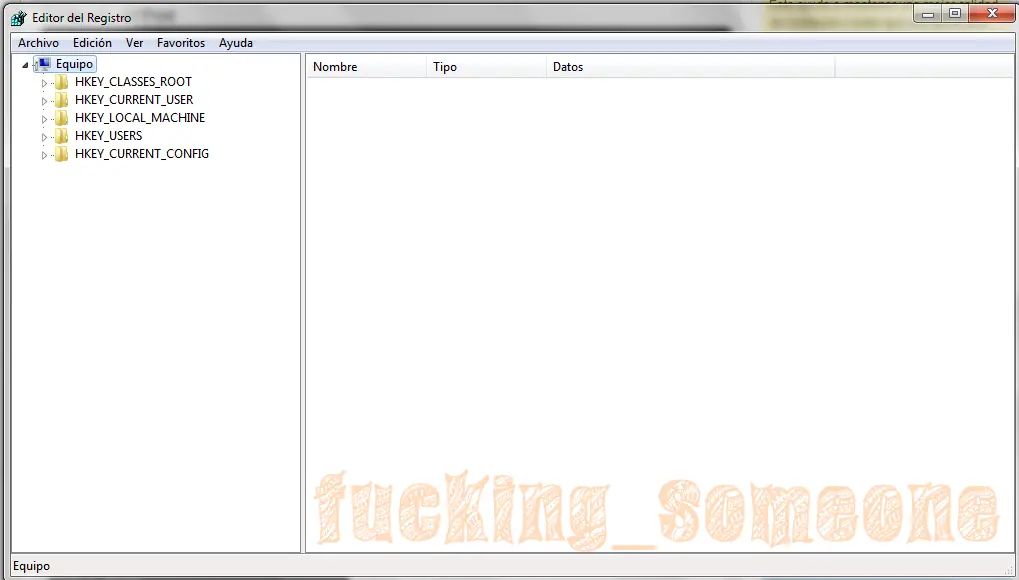Expand the HKEY_CURRENT_CONFIG key
1019x580 pixels.
pos(44,155)
